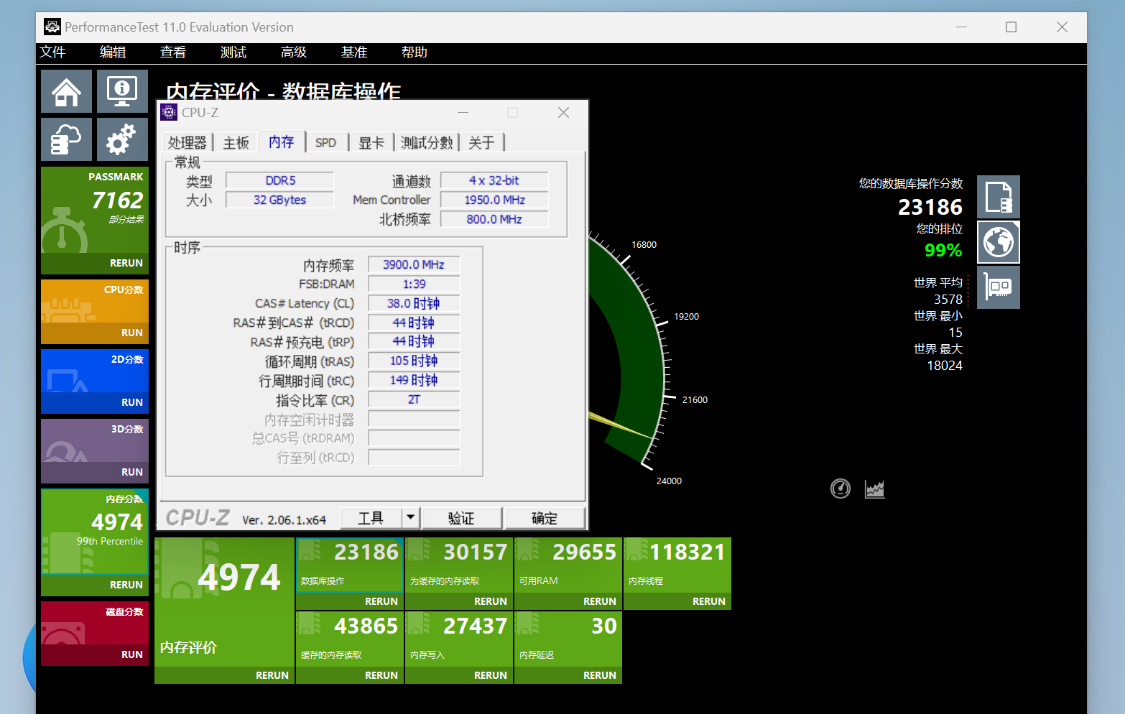1125x714 pixels.
Task: Click the CPU-Z title bar icon
Action: 169,112
